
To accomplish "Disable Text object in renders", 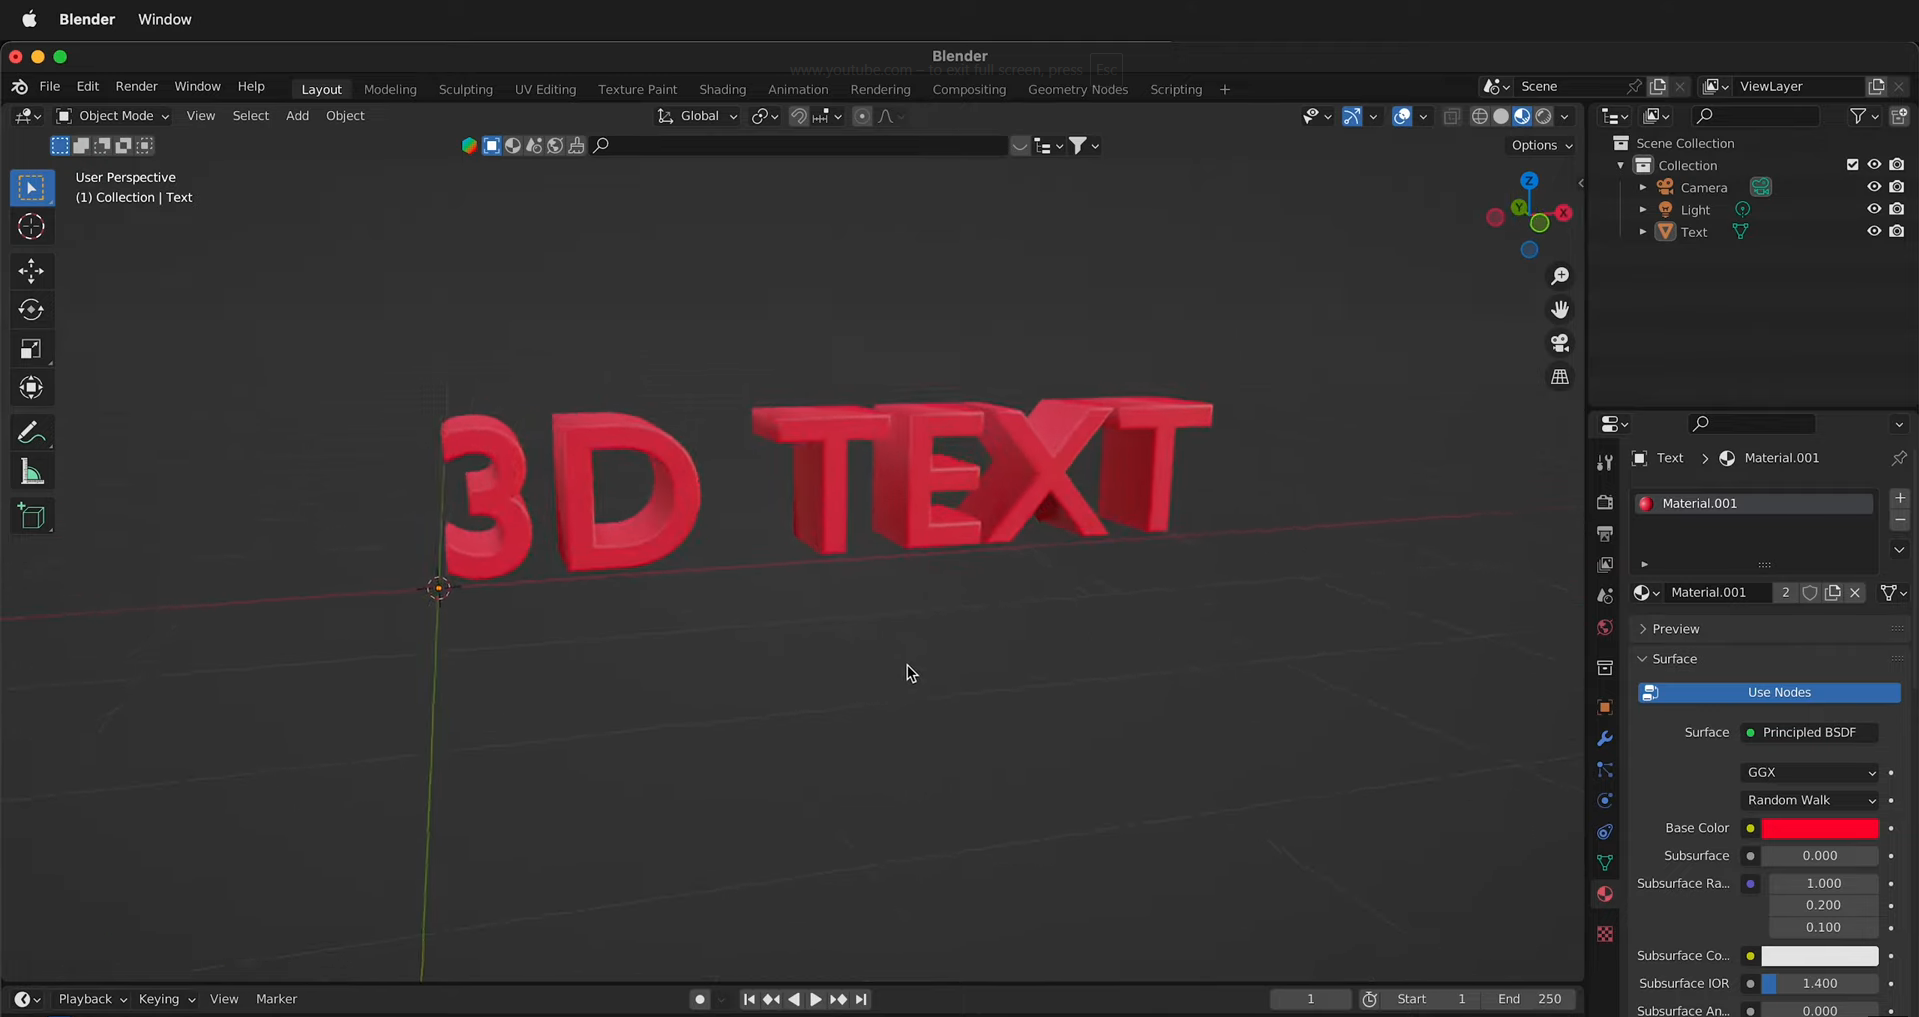I will pos(1897,231).
